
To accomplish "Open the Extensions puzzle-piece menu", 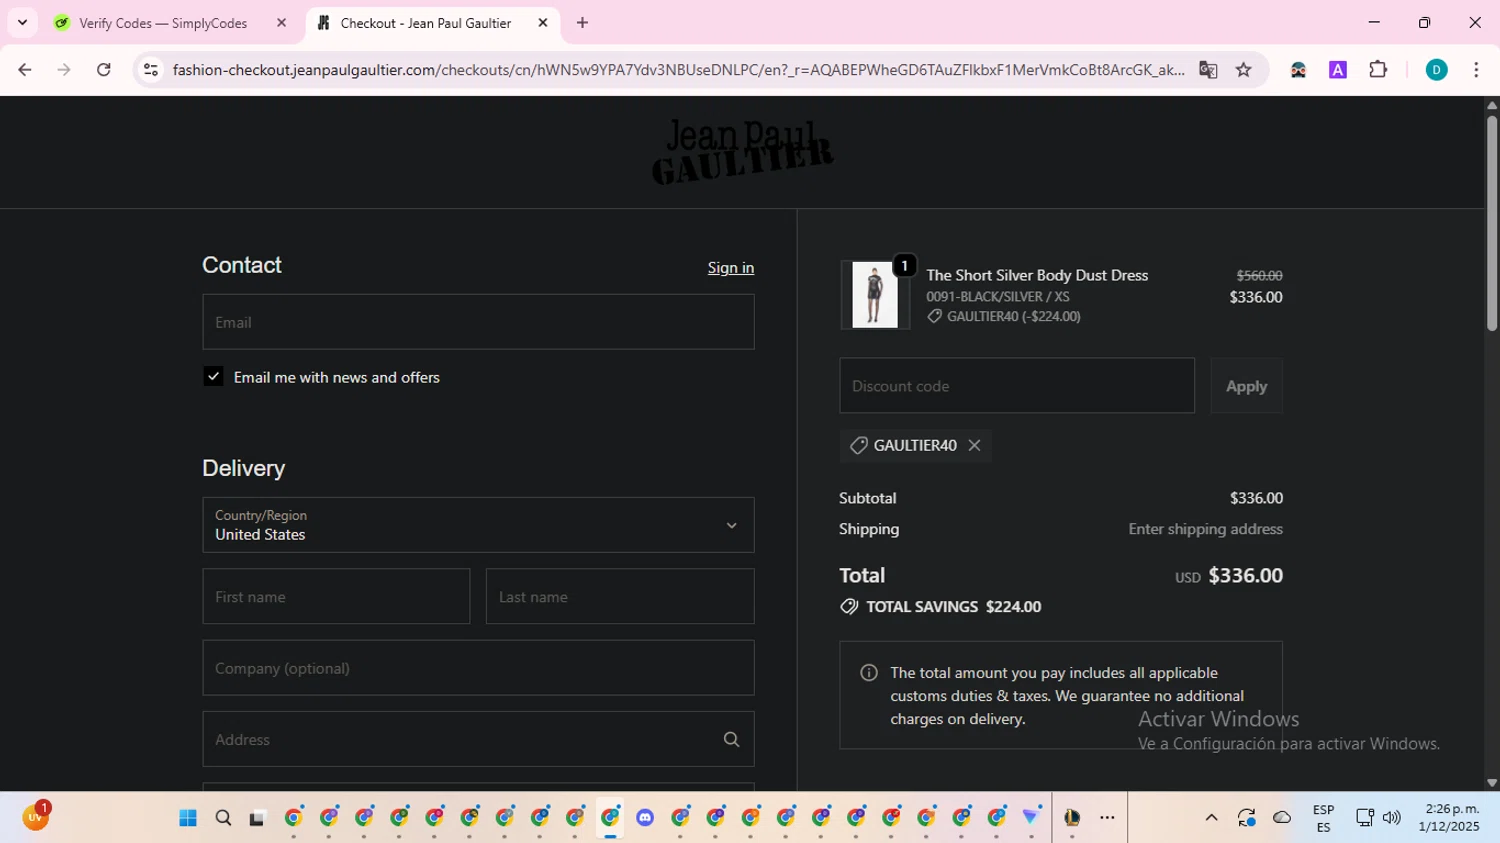I will pyautogui.click(x=1378, y=69).
